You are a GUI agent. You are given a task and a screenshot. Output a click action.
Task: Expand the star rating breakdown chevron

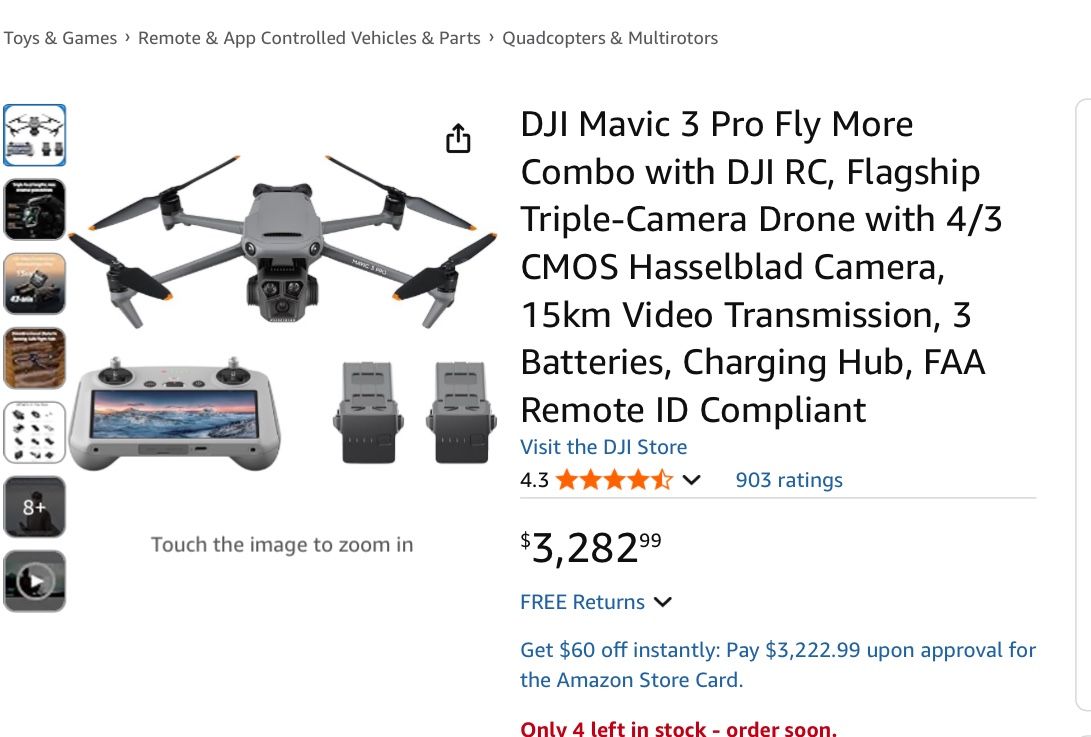(690, 481)
